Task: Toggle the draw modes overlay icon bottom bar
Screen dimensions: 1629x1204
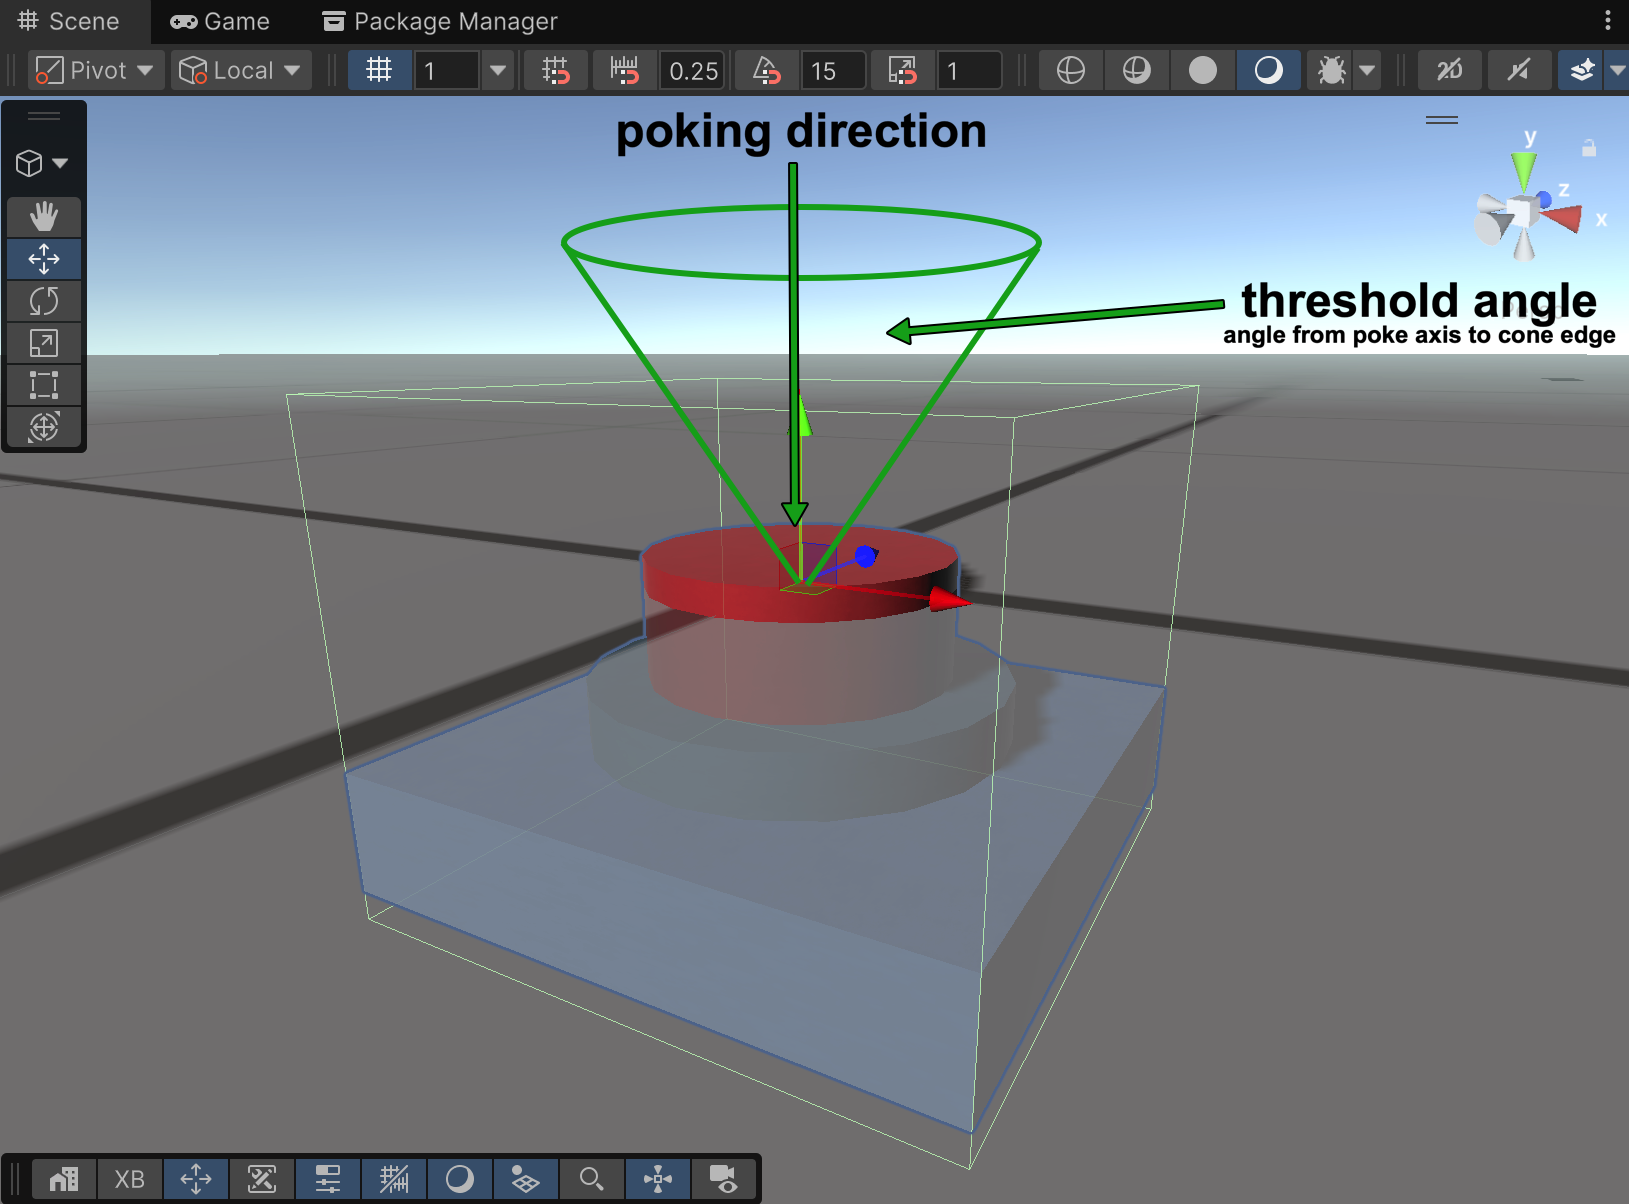Action: point(460,1179)
